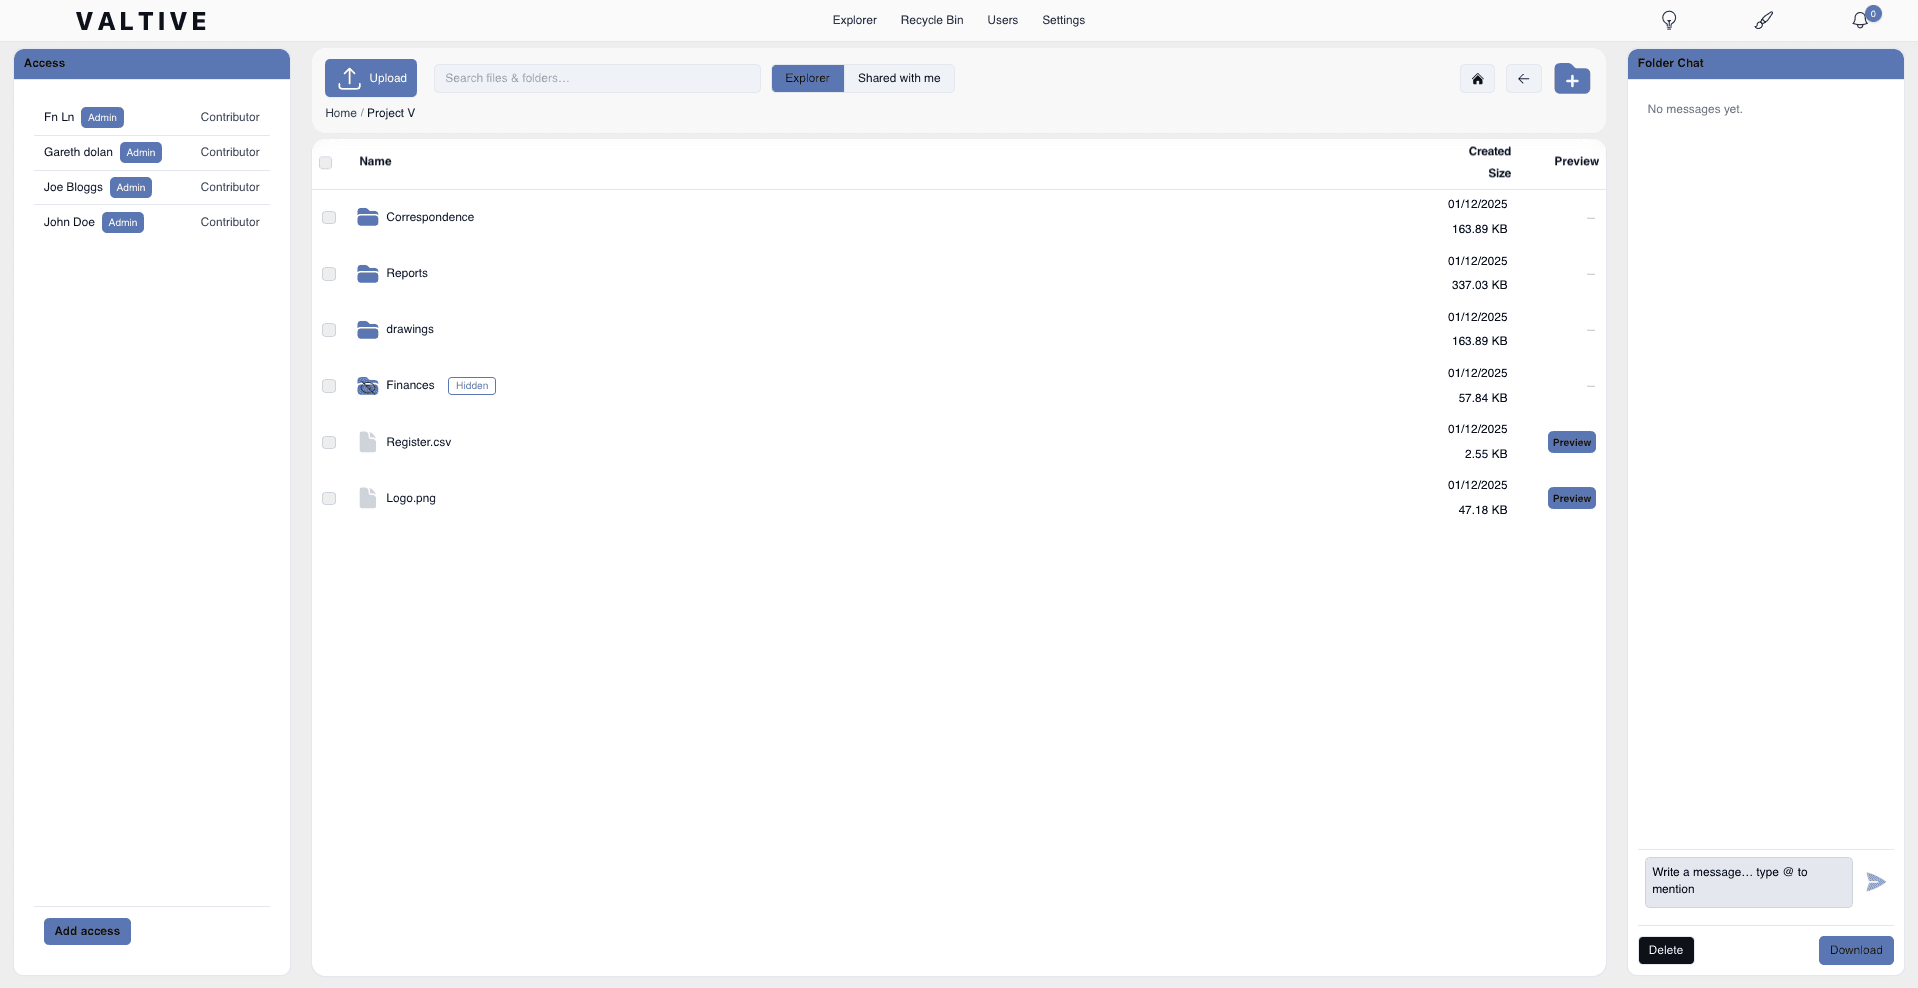Check the Logo.png checkbox
The height and width of the screenshot is (988, 1918).
point(328,498)
